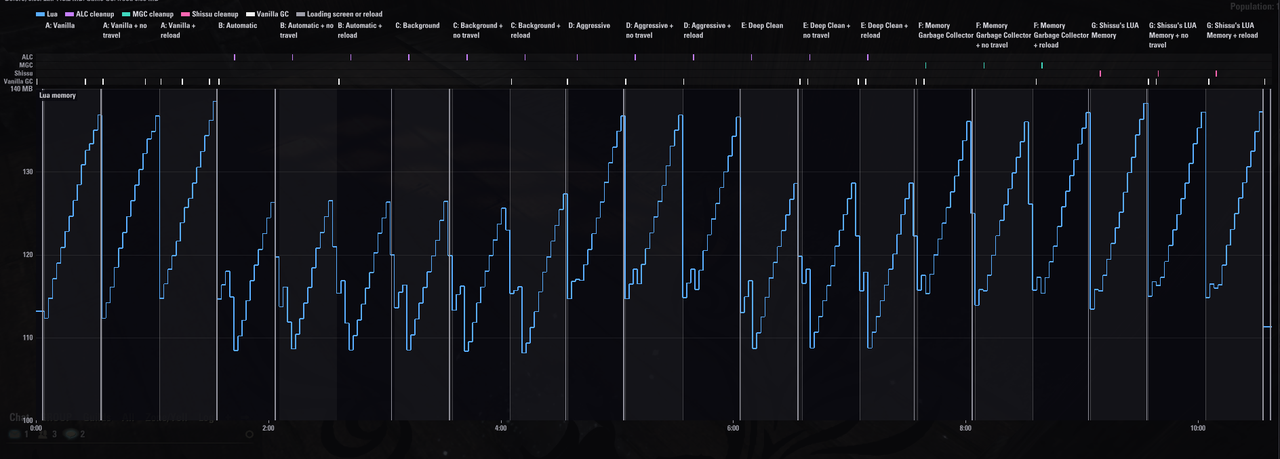Click the D: Aggressive + reload header
This screenshot has height=459, width=1280.
point(708,30)
